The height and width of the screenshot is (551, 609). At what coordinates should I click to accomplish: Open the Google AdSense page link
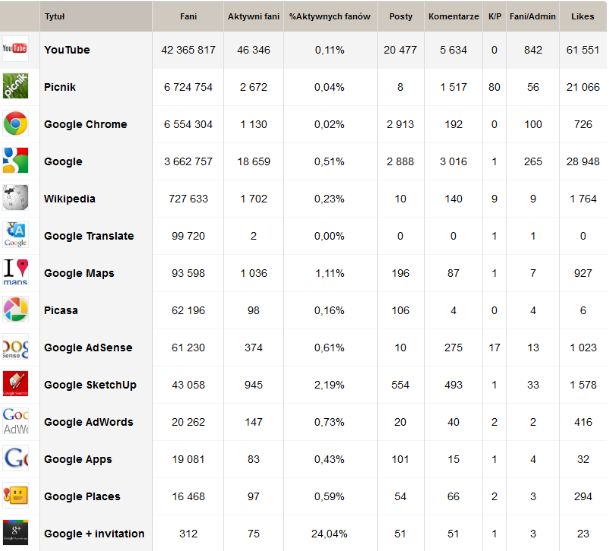pos(87,348)
